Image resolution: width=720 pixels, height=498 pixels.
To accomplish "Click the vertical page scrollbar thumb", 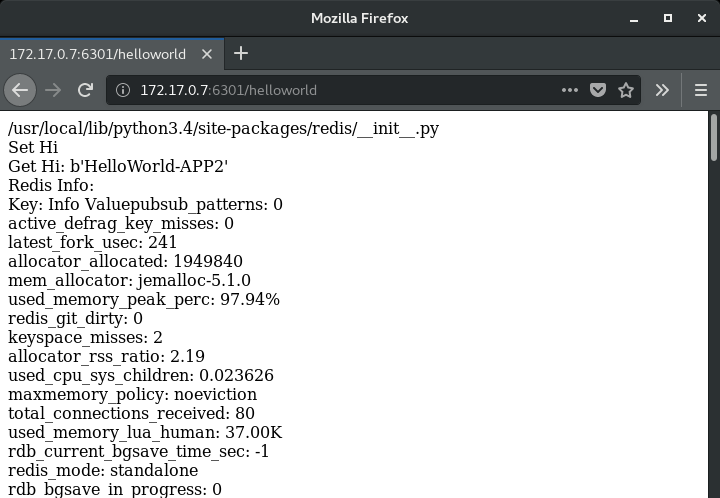I will point(714,136).
